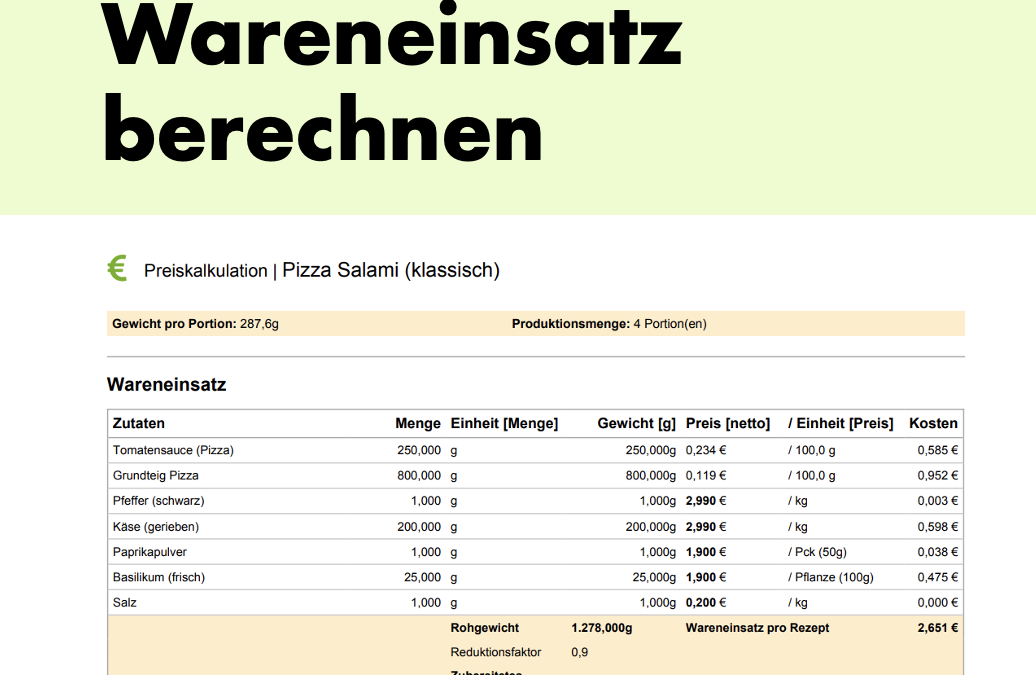Click the 'Reduktionsfaktor' label
Viewport: 1036px width, 675px height.
496,653
